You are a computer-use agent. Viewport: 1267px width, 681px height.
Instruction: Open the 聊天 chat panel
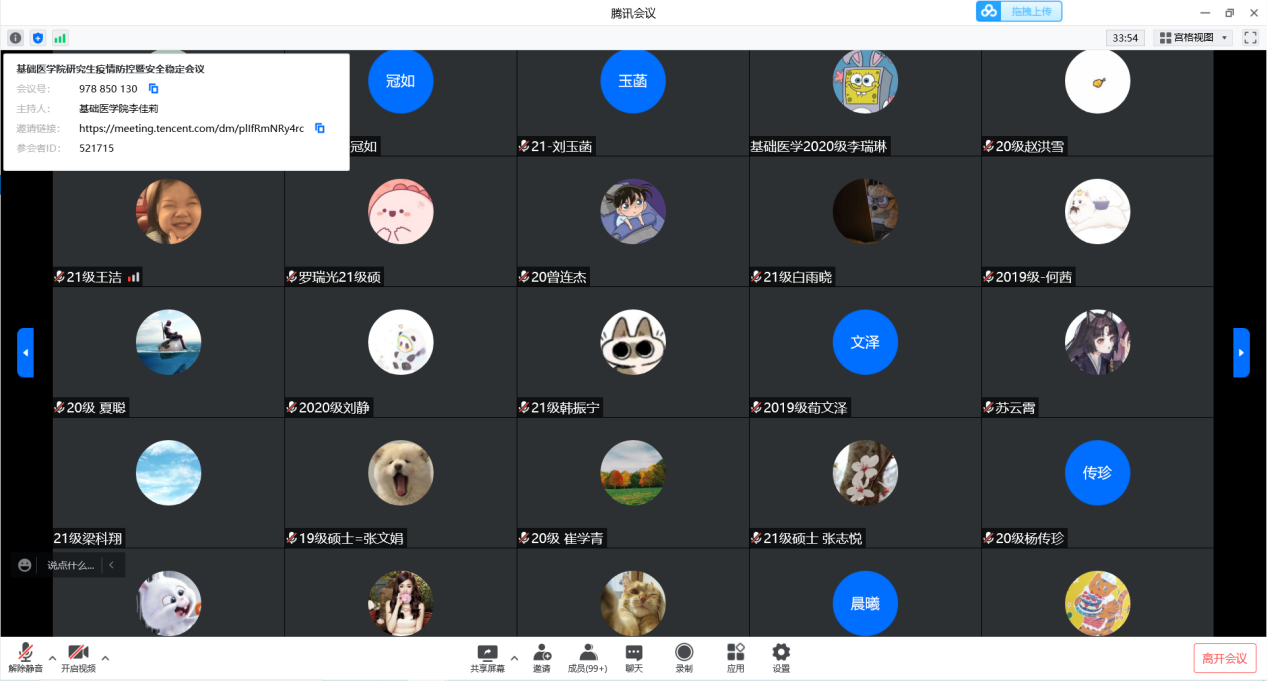tap(634, 657)
